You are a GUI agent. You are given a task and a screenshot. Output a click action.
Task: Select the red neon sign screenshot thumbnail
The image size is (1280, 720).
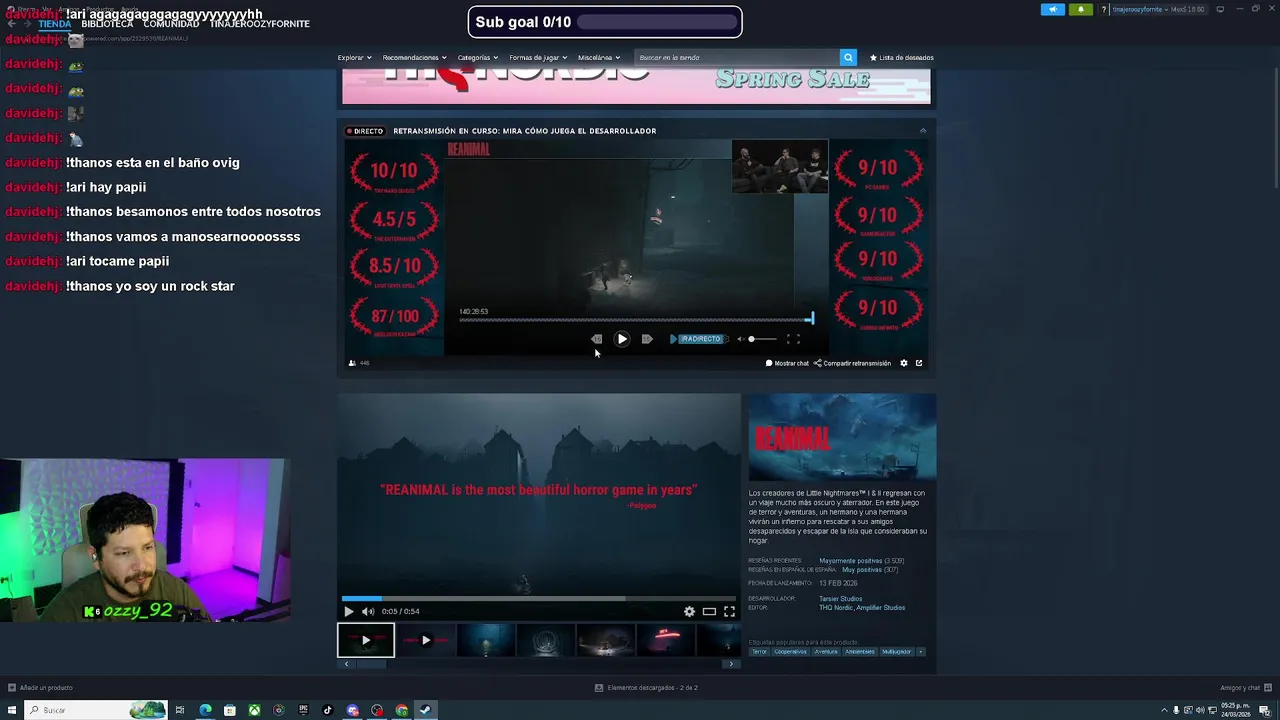666,640
